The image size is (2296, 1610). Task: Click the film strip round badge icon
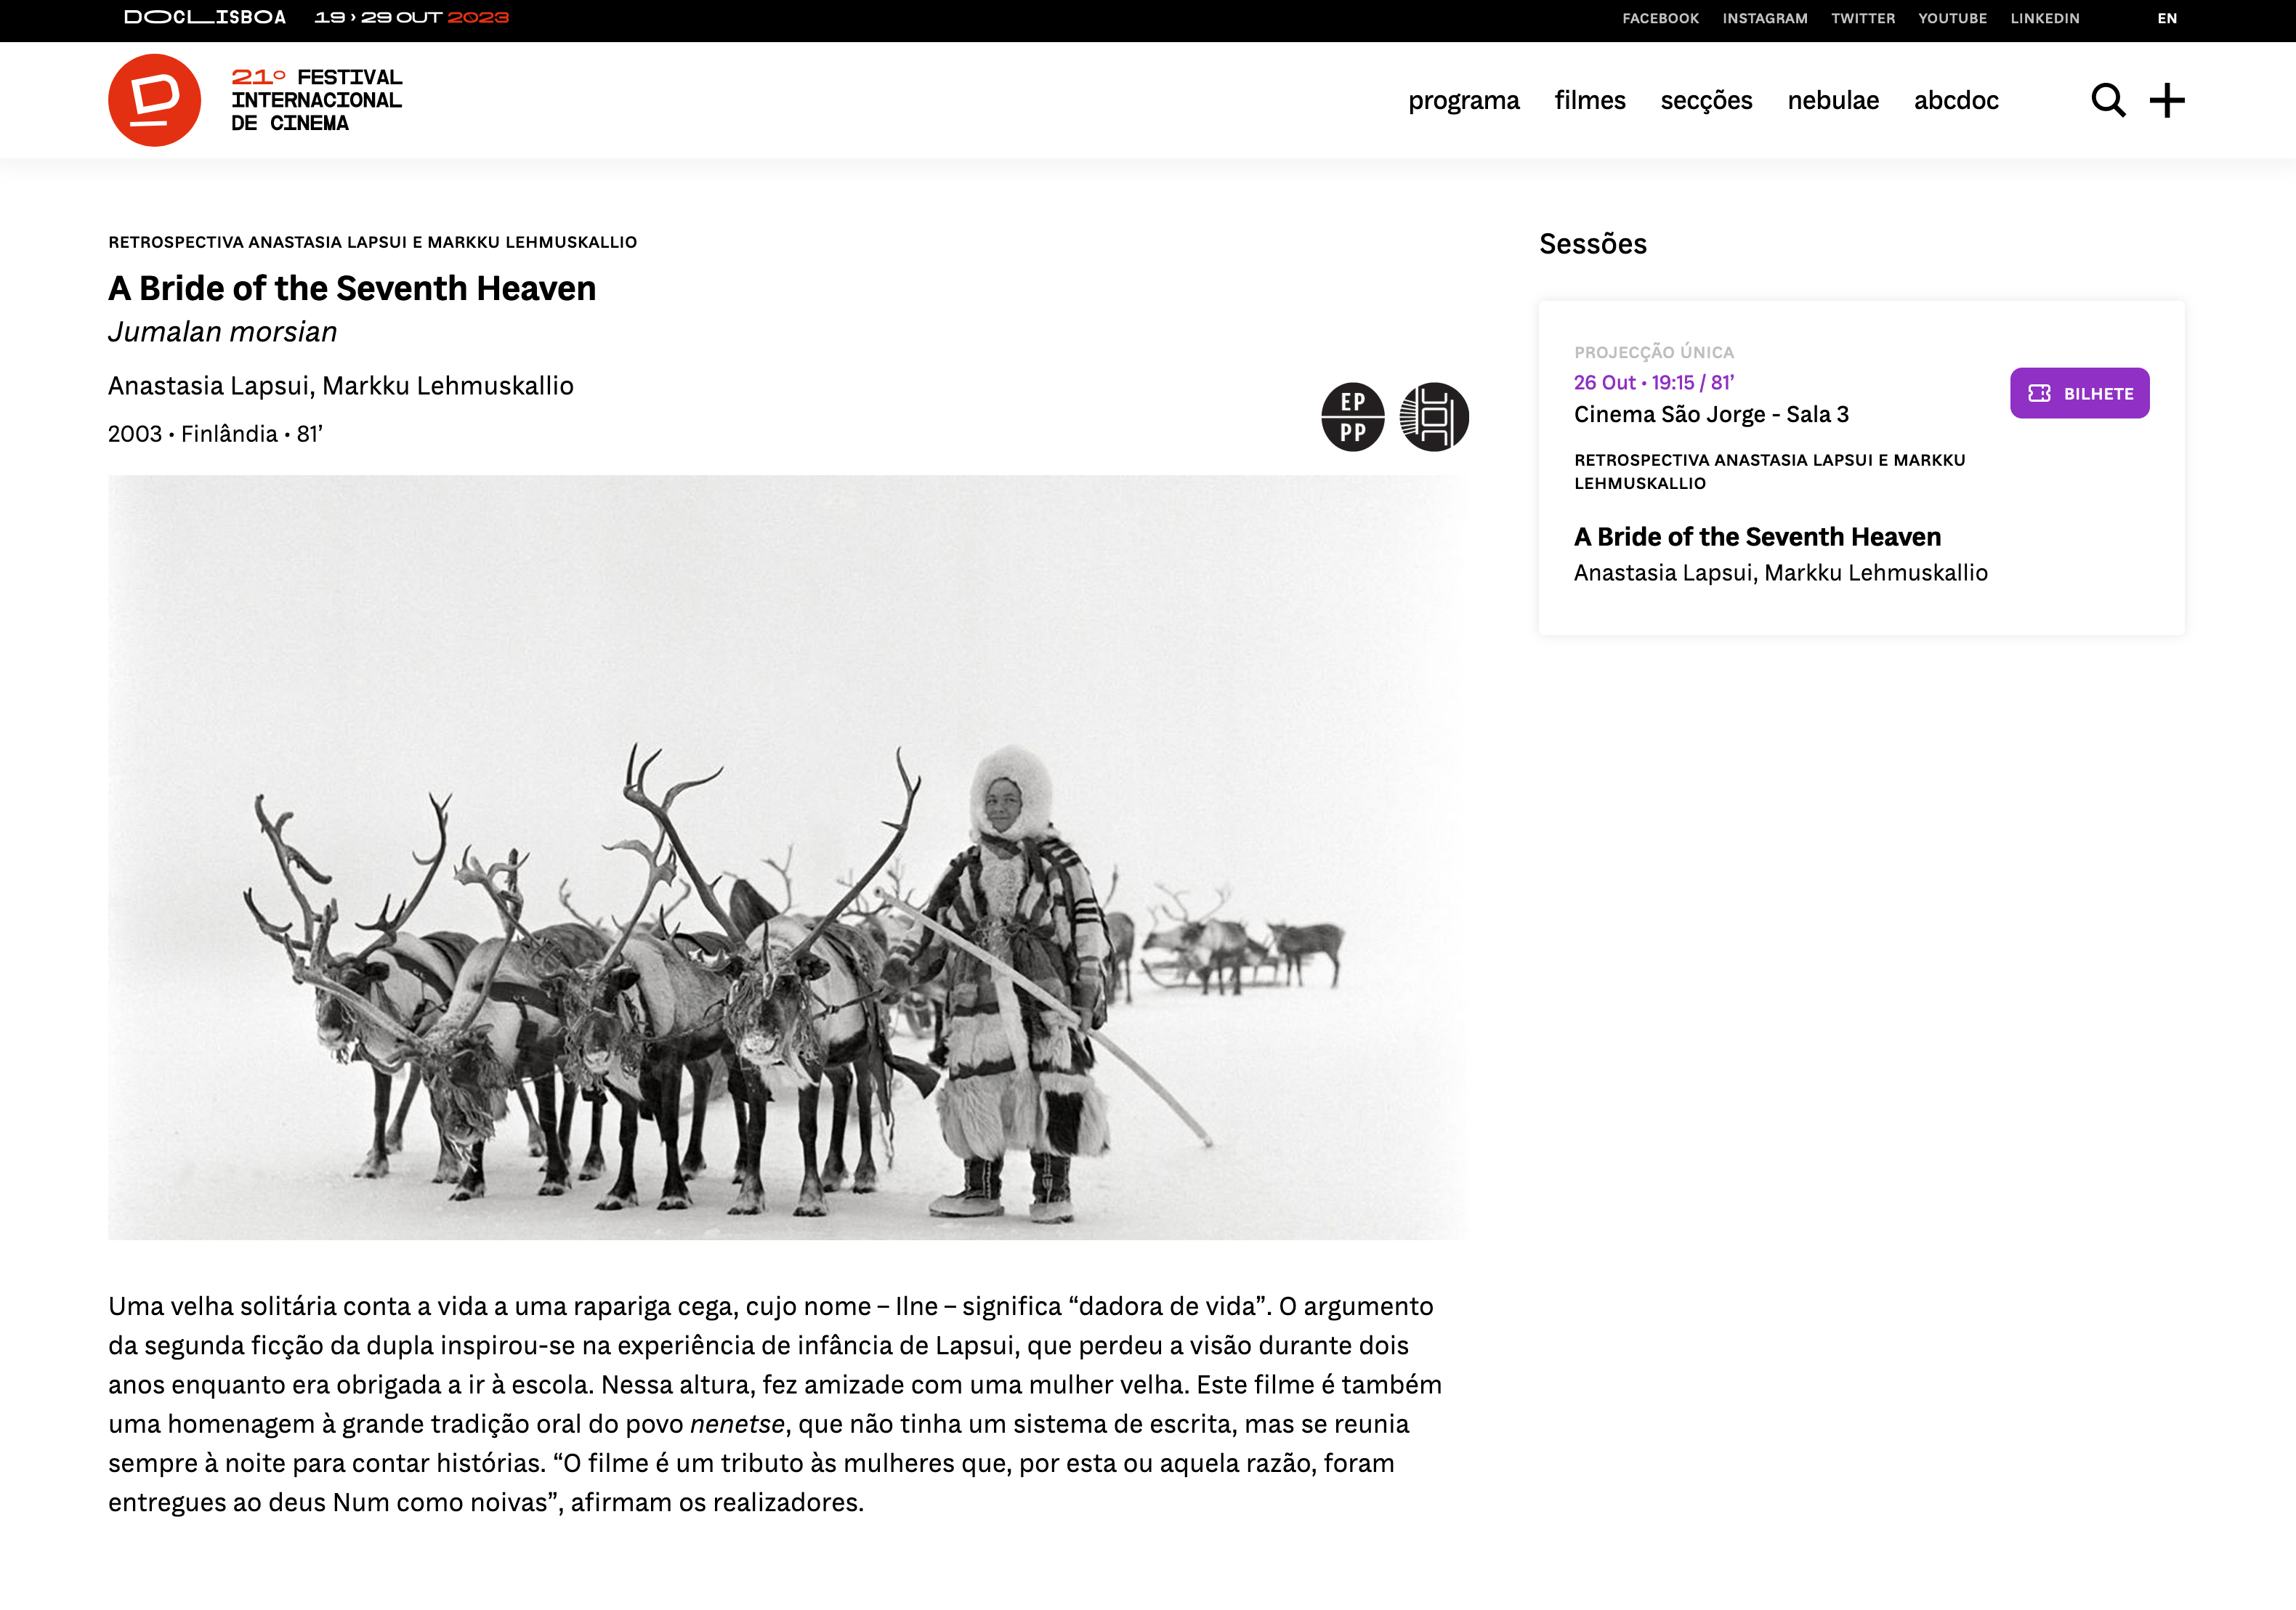1434,417
